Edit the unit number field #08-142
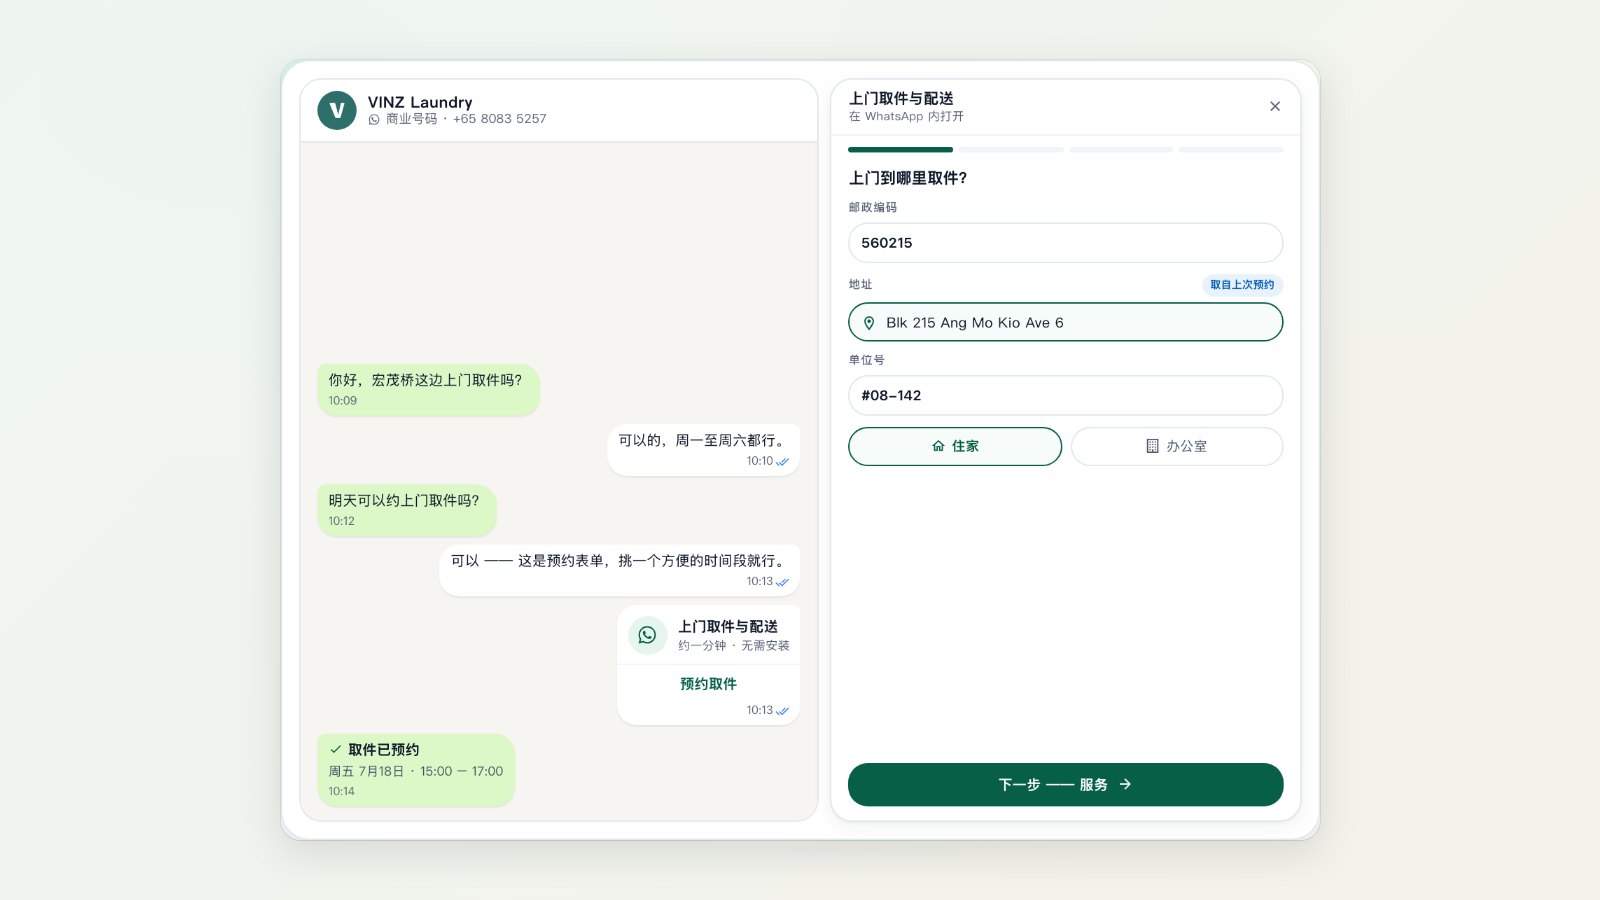Image resolution: width=1600 pixels, height=900 pixels. [1066, 395]
